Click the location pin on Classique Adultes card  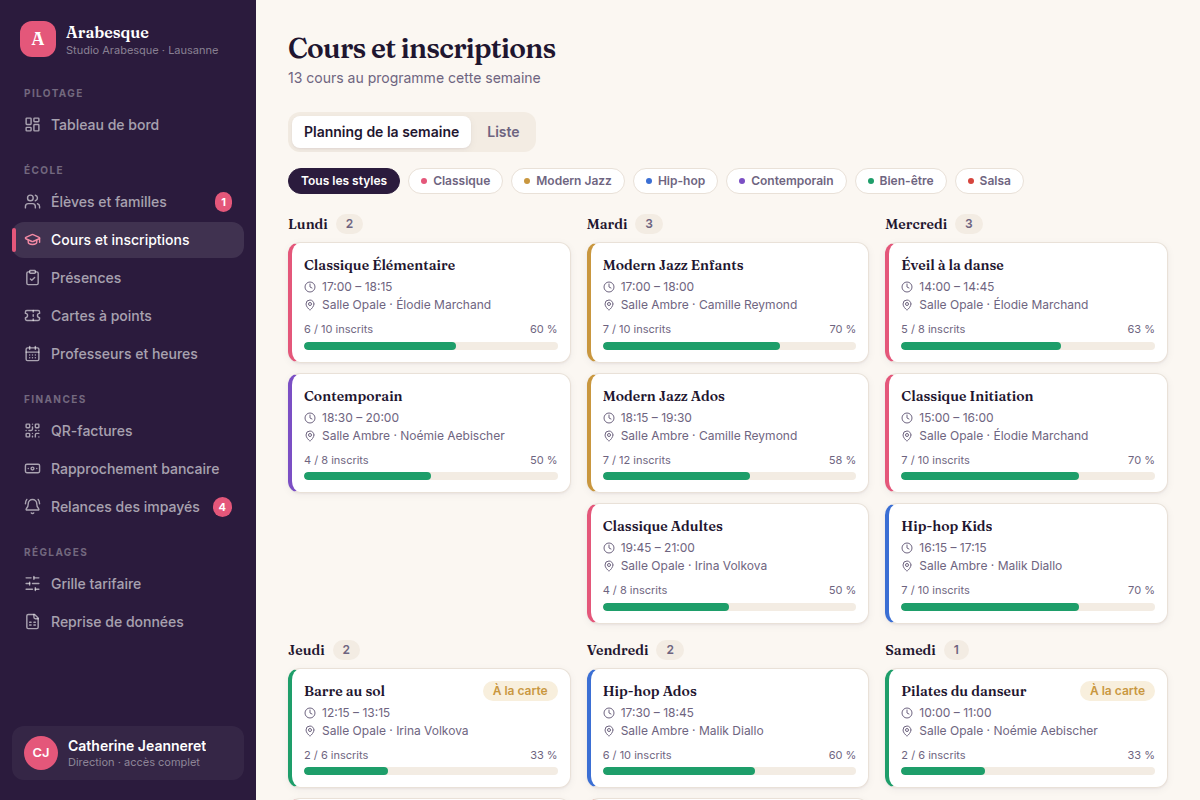tap(609, 566)
